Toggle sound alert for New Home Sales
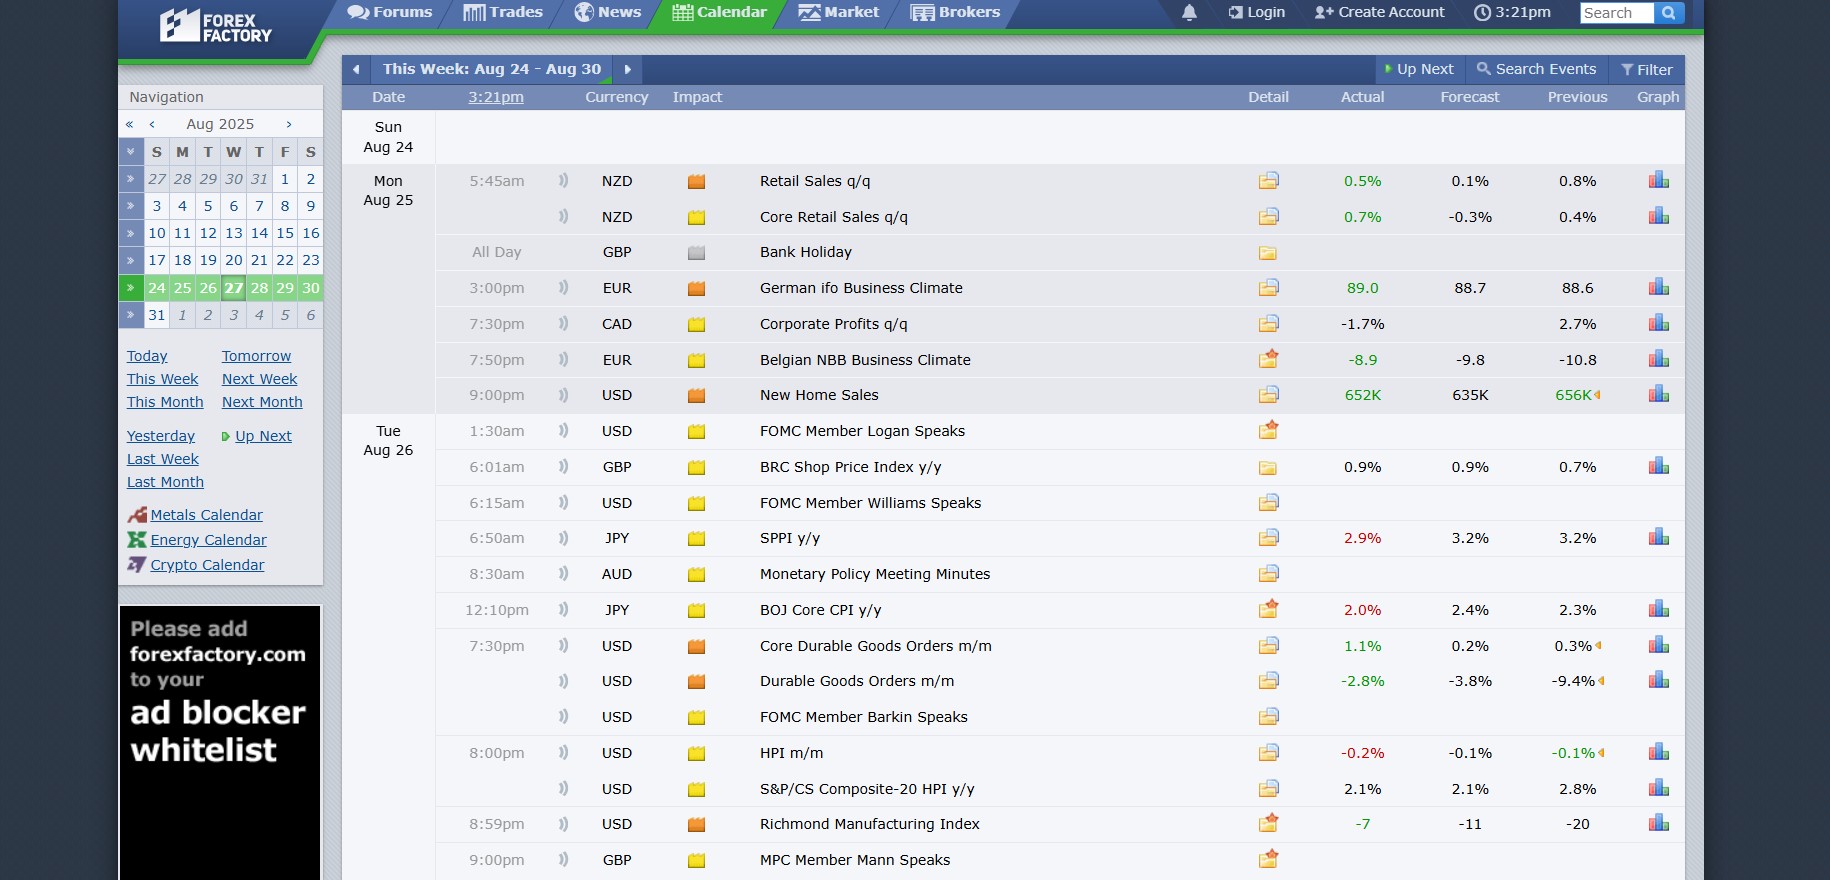This screenshot has width=1830, height=880. click(x=563, y=395)
